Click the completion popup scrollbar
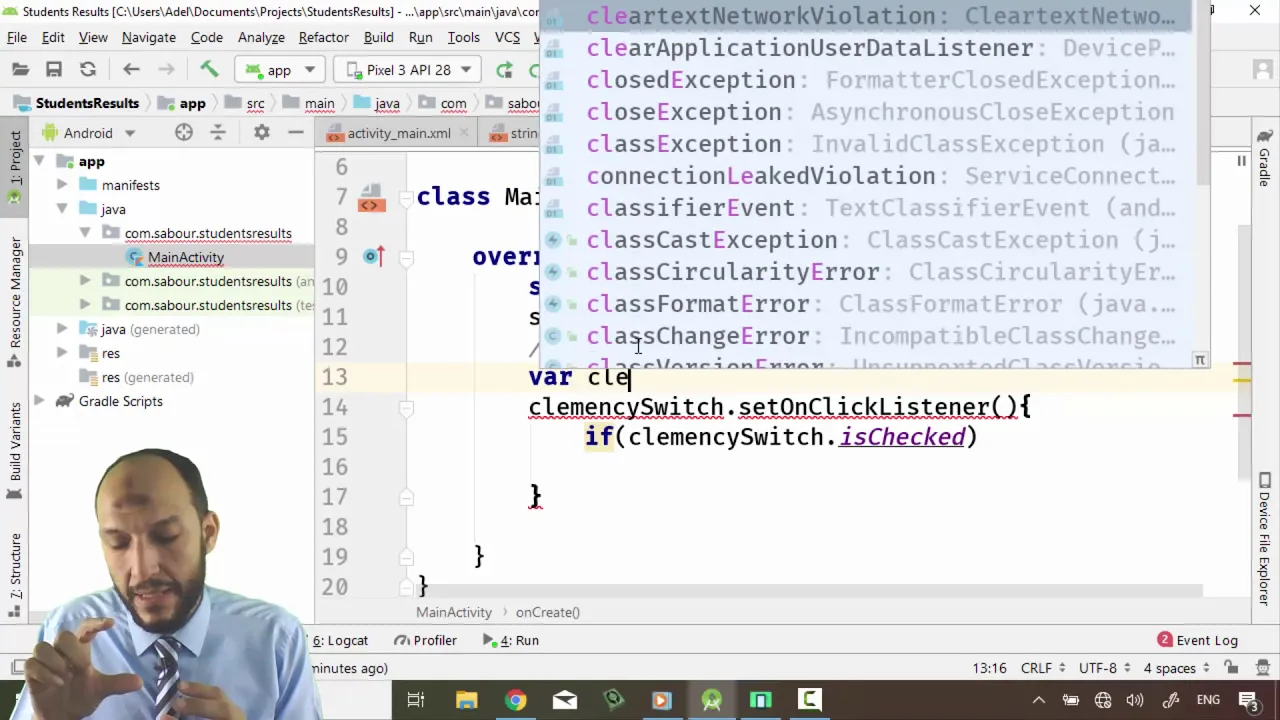This screenshot has width=1280, height=720. [1201, 95]
